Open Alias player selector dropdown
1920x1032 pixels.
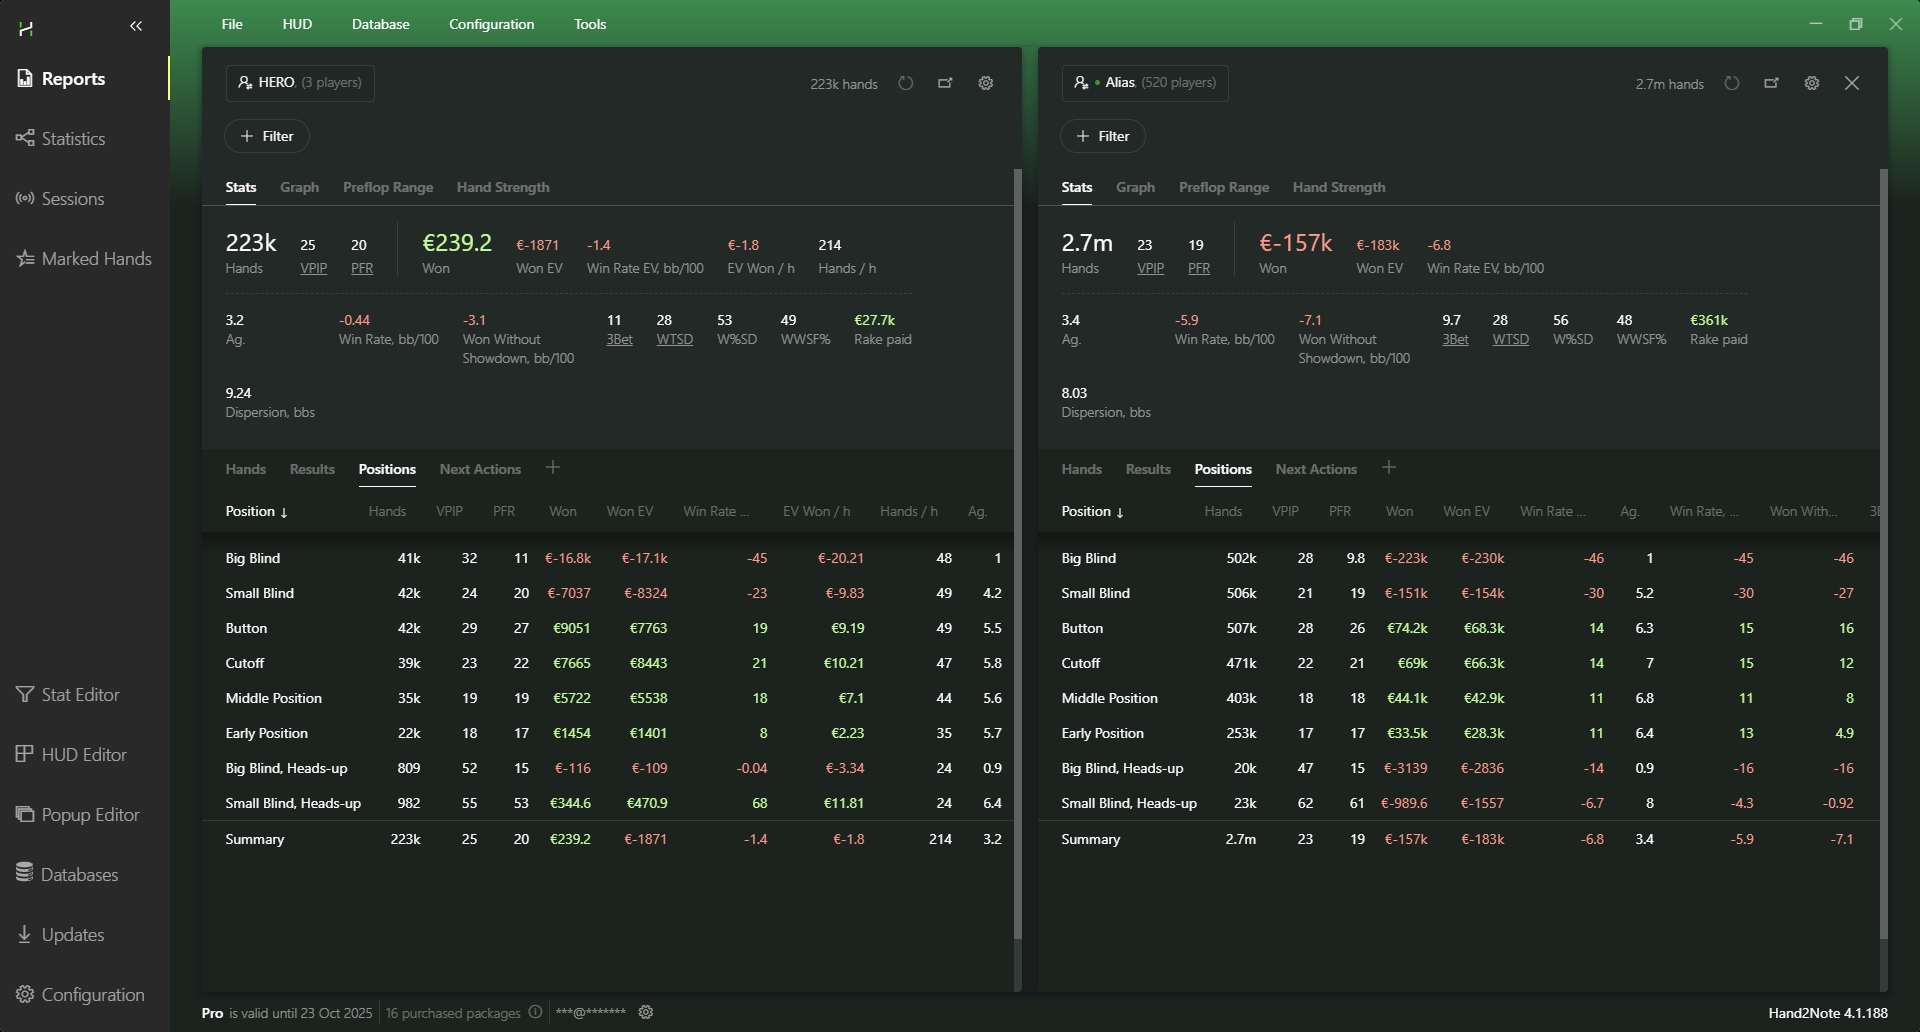coord(1144,83)
